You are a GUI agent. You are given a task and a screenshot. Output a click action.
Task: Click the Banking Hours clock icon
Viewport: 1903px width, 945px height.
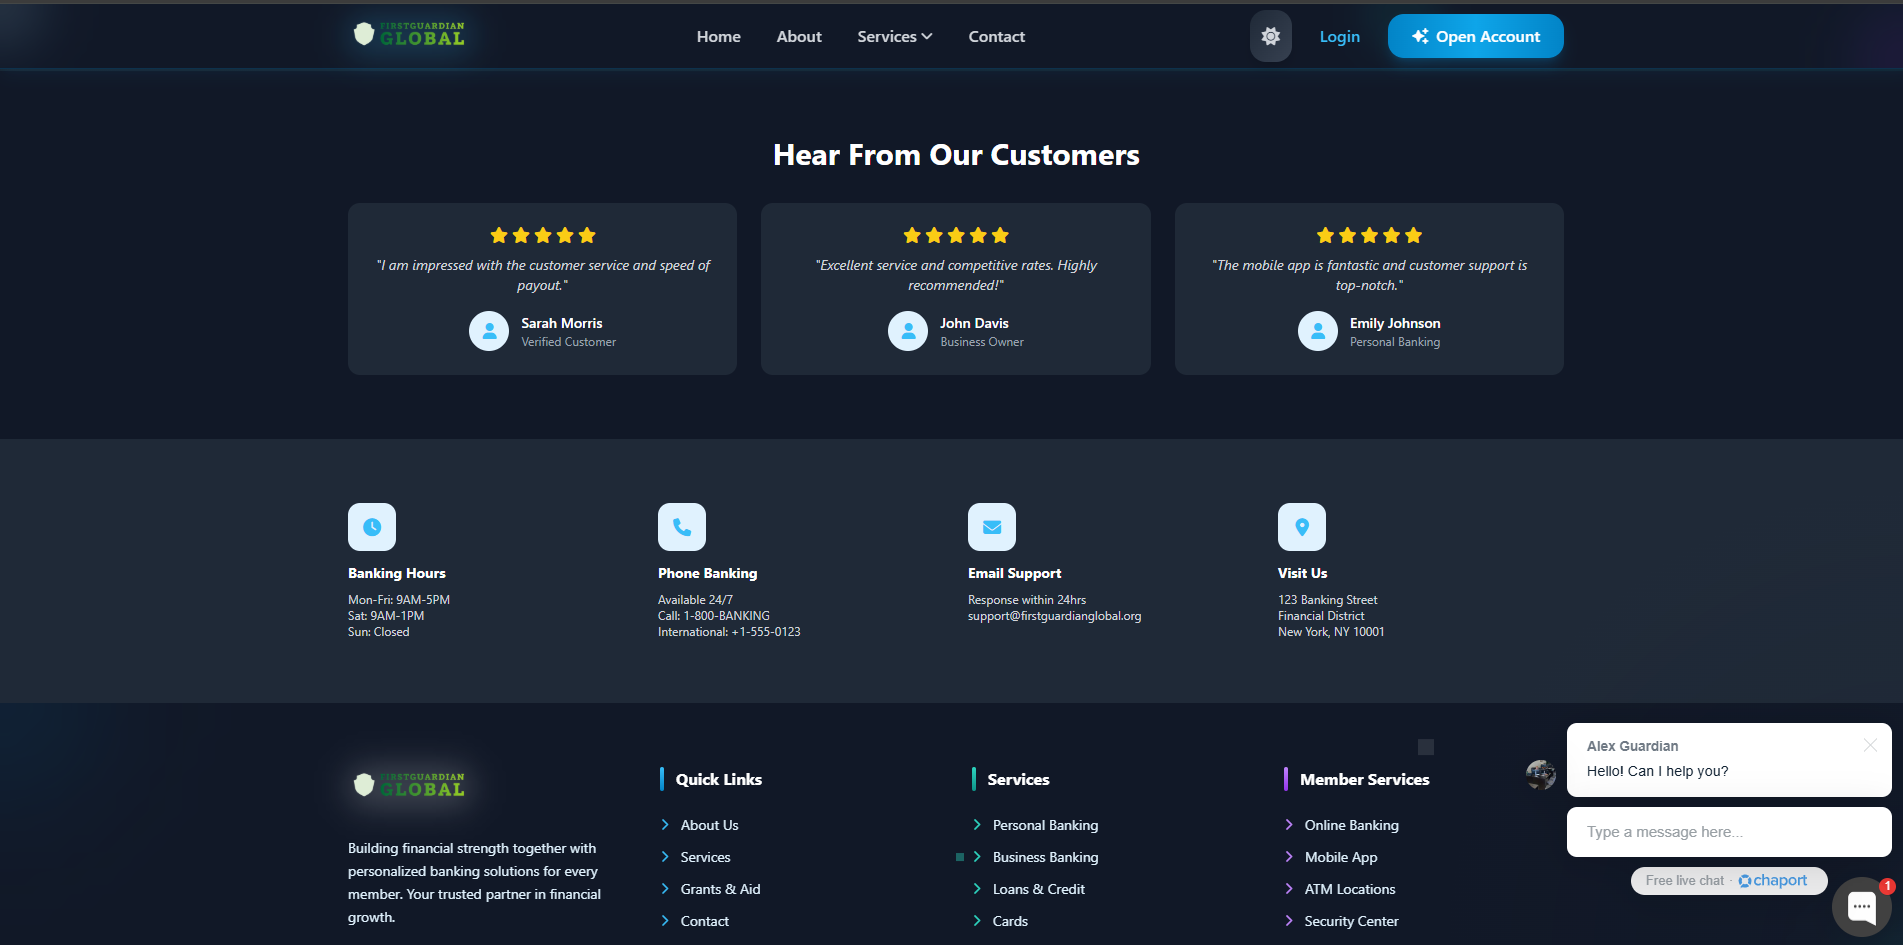(x=372, y=527)
